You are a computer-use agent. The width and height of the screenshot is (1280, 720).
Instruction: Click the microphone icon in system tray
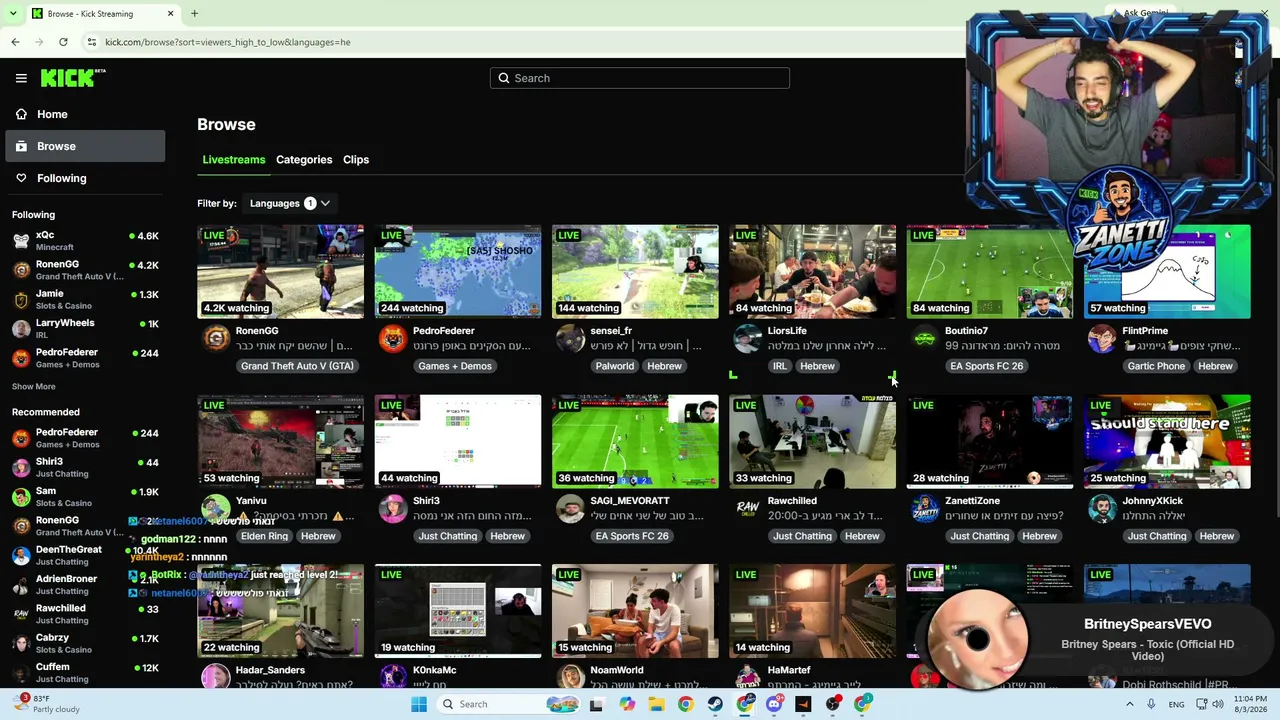1151,704
